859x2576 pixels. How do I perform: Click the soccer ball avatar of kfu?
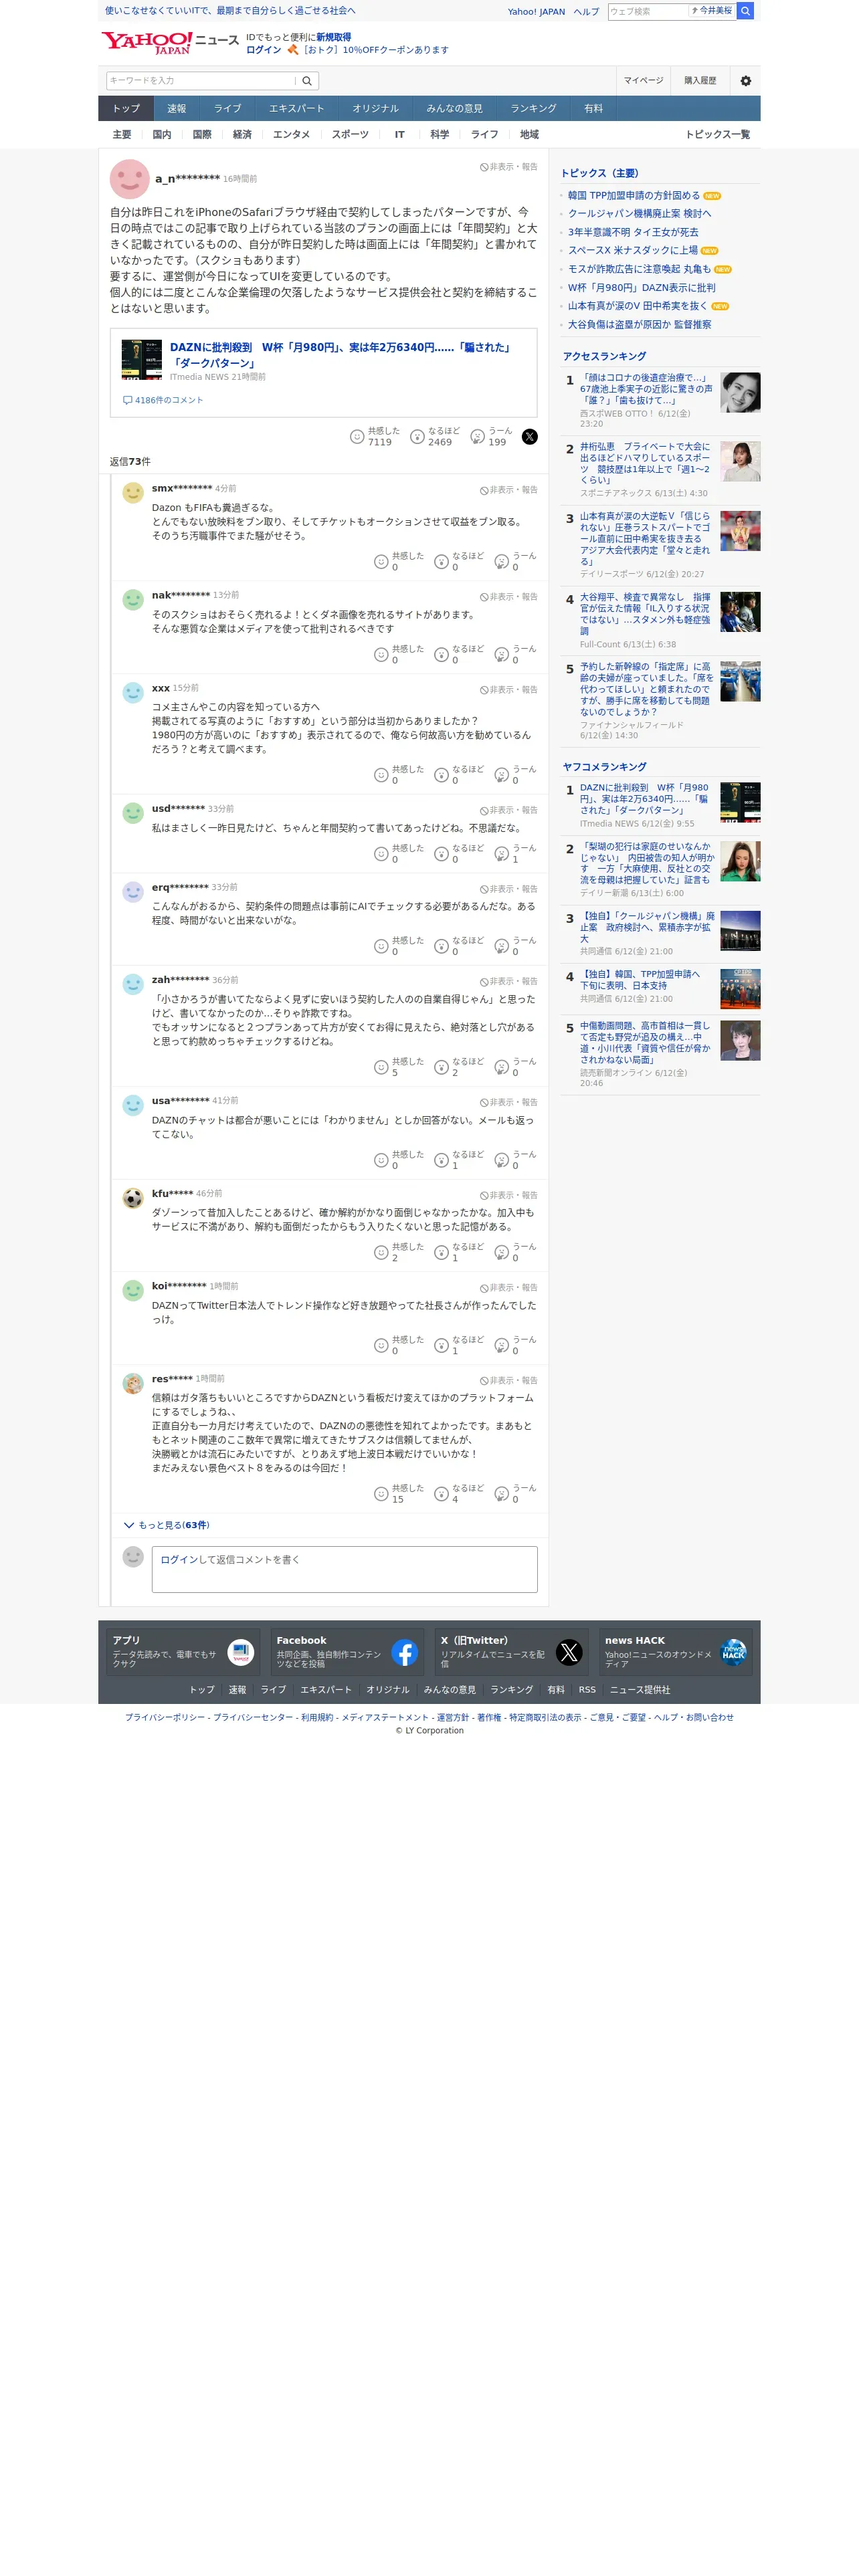(x=133, y=1198)
